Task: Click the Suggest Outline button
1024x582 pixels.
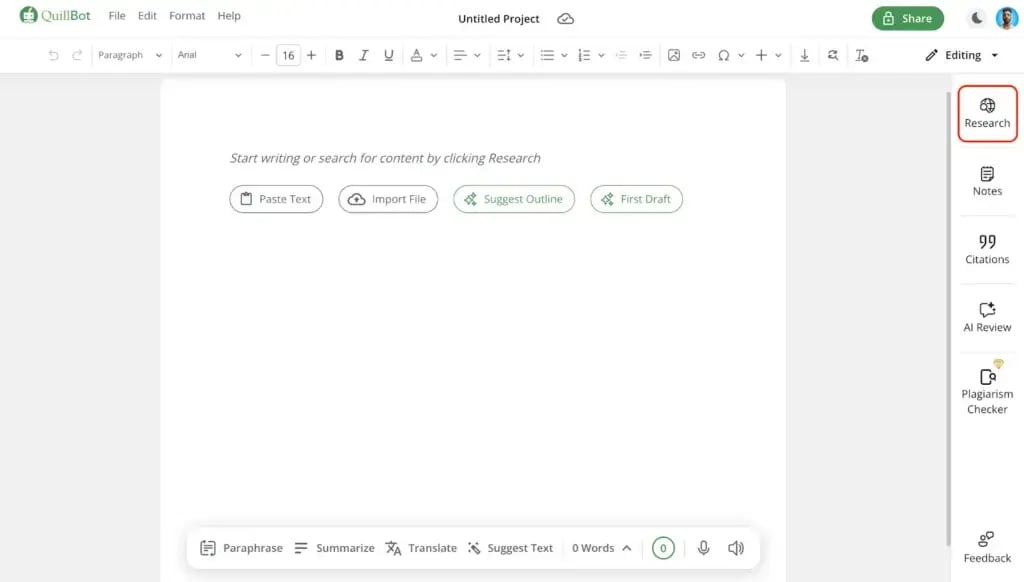Action: [514, 199]
